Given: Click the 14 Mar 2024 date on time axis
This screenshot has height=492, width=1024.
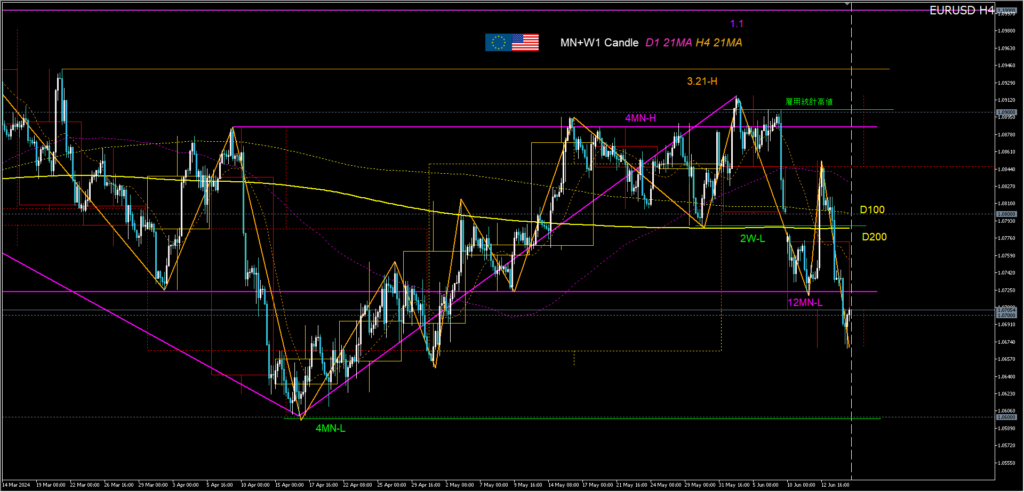Looking at the screenshot, I should click(x=18, y=484).
